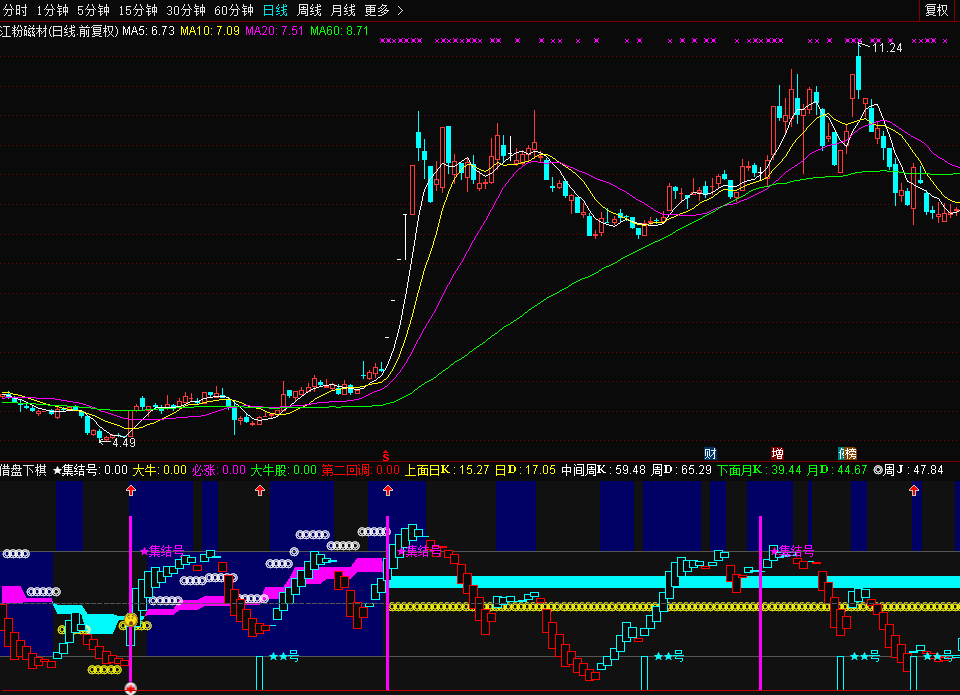Click the MA60 green average label
The image size is (960, 695).
pyautogui.click(x=340, y=31)
